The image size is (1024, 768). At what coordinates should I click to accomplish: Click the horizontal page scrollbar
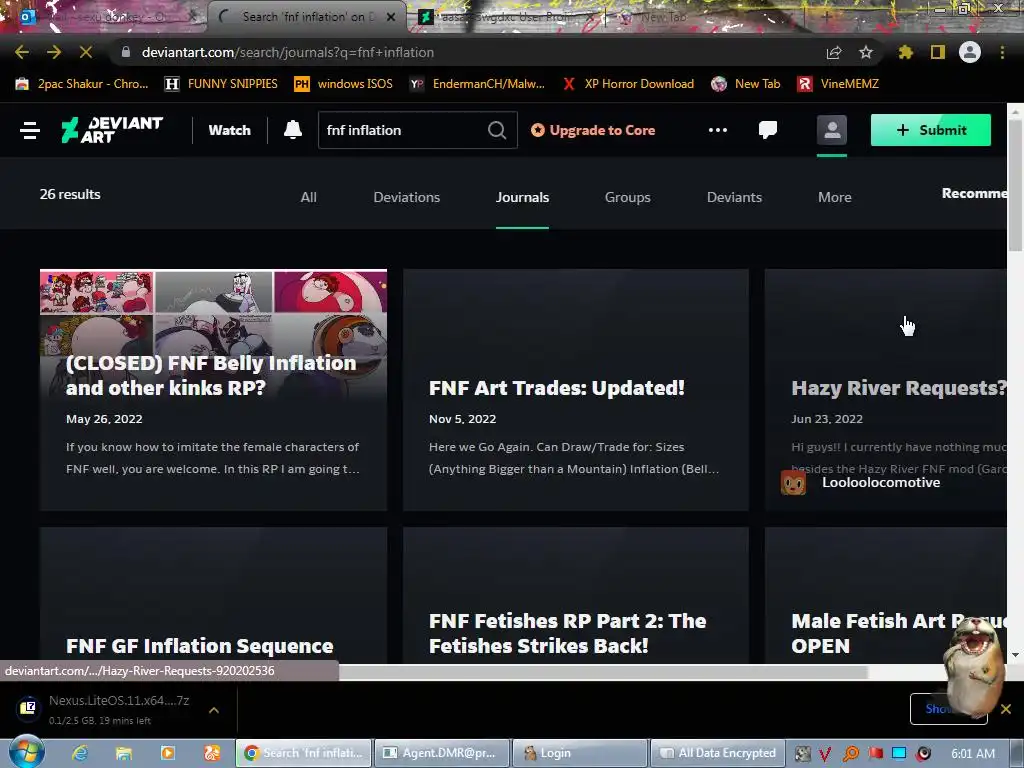click(602, 672)
